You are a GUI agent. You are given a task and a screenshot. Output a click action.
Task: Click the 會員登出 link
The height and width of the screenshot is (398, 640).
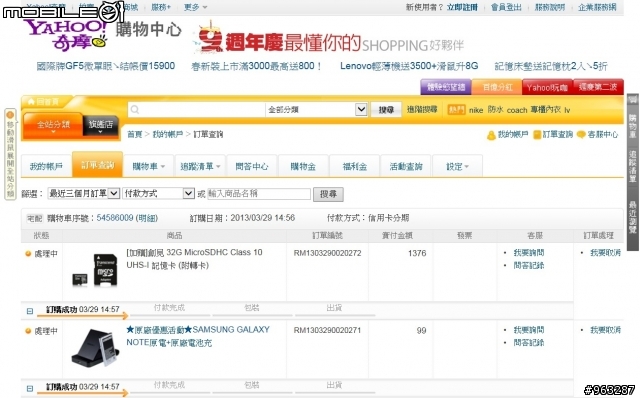pos(506,7)
